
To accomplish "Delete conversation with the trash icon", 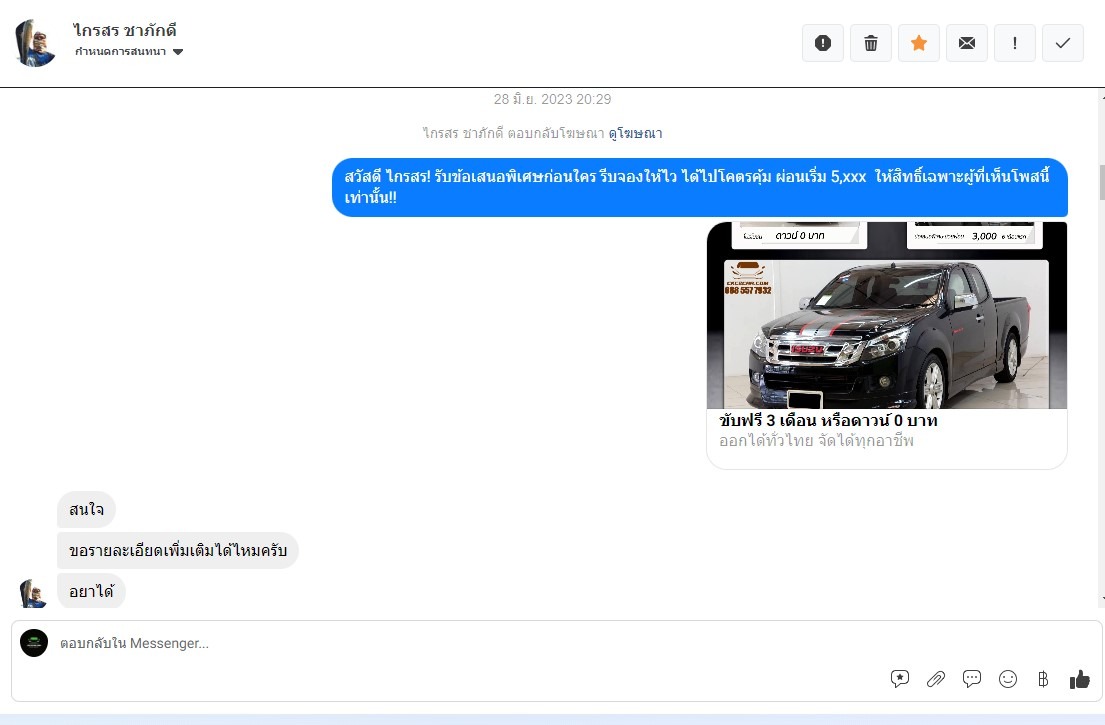I will (871, 43).
